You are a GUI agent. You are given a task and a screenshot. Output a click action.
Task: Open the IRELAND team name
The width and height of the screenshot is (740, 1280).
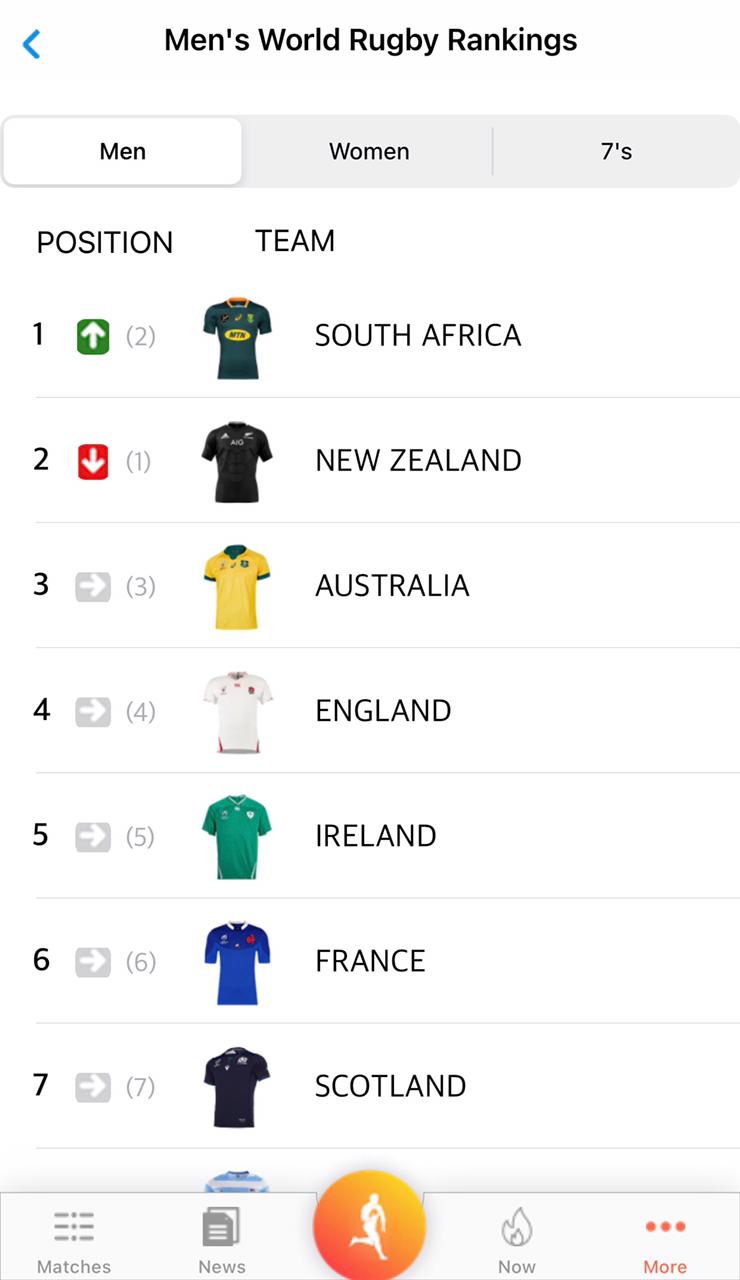click(x=376, y=836)
